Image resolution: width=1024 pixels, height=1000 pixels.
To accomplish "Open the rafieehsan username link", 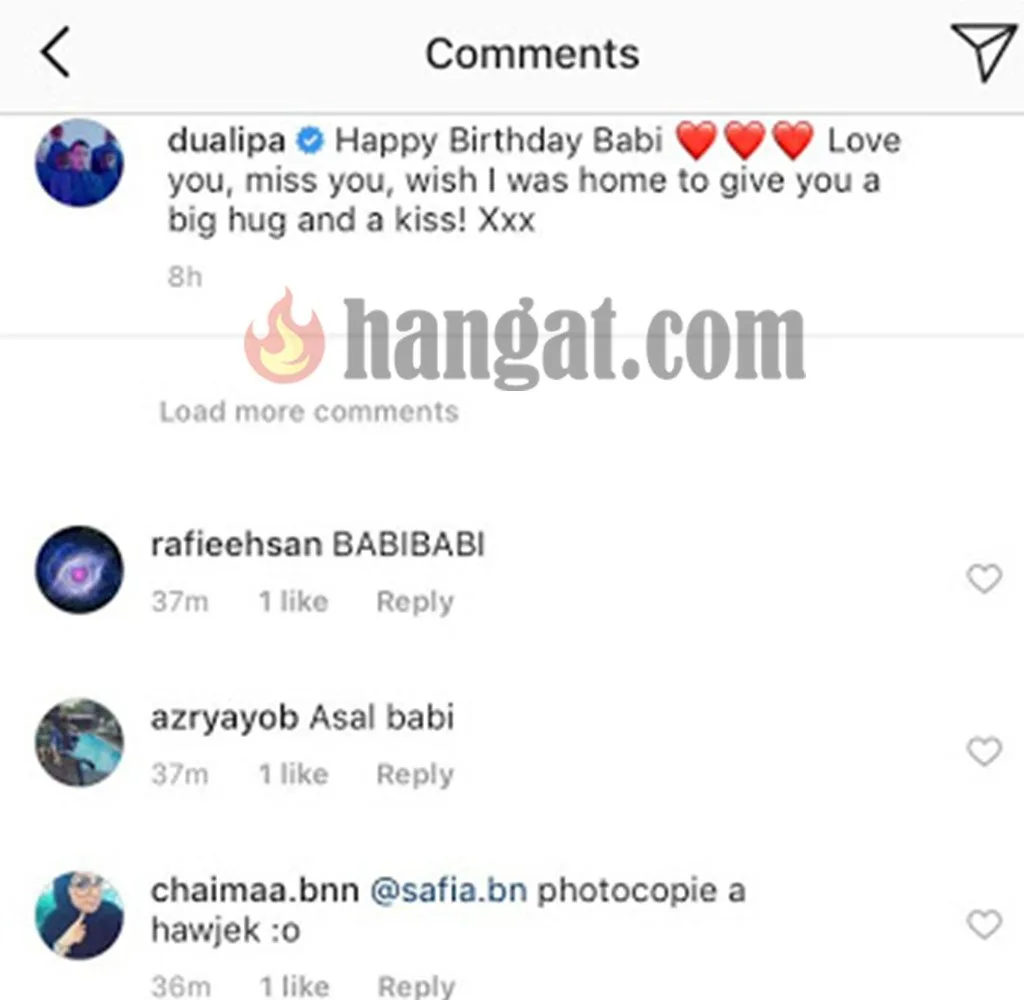I will coord(236,545).
